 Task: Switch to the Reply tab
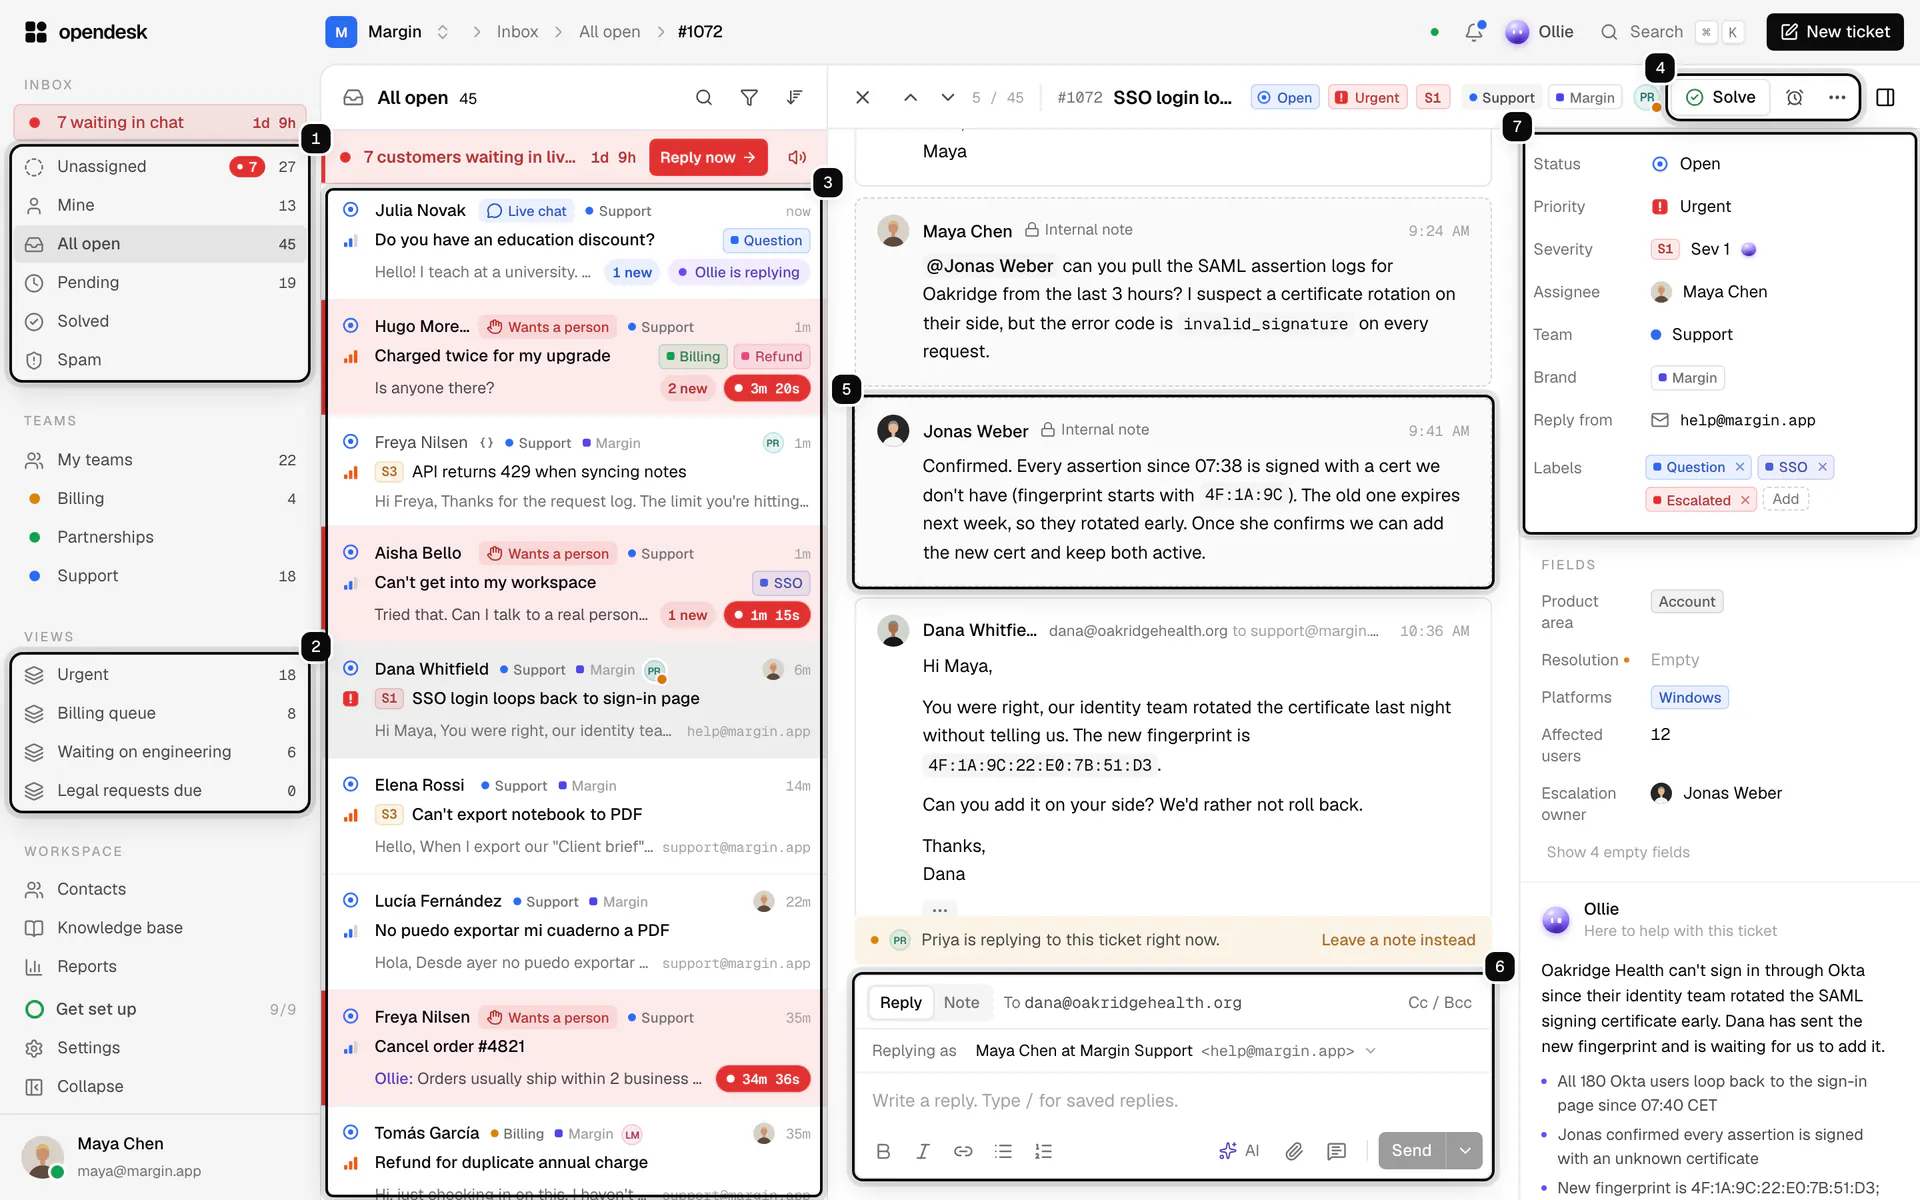[901, 1002]
